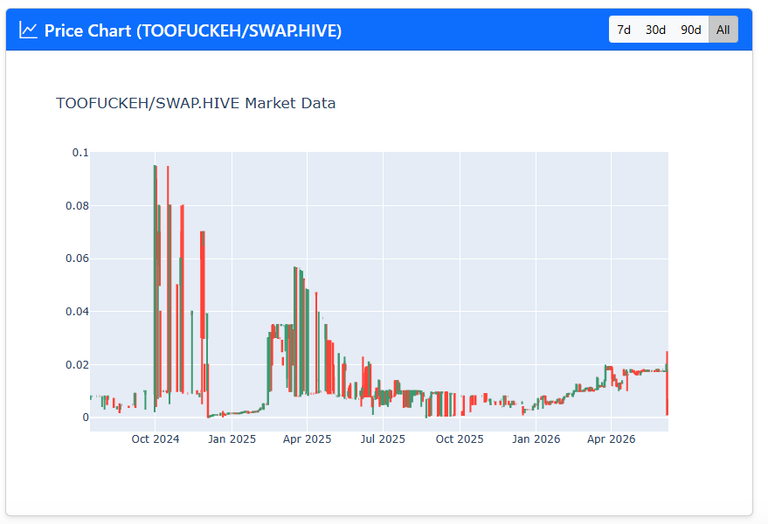Click the 0 y-axis value
This screenshot has height=524, width=768.
(86, 418)
